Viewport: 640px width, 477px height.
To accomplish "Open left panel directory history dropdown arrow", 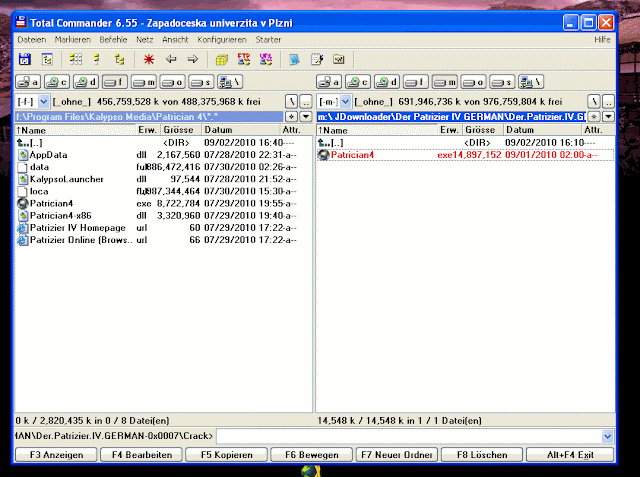I will (306, 117).
